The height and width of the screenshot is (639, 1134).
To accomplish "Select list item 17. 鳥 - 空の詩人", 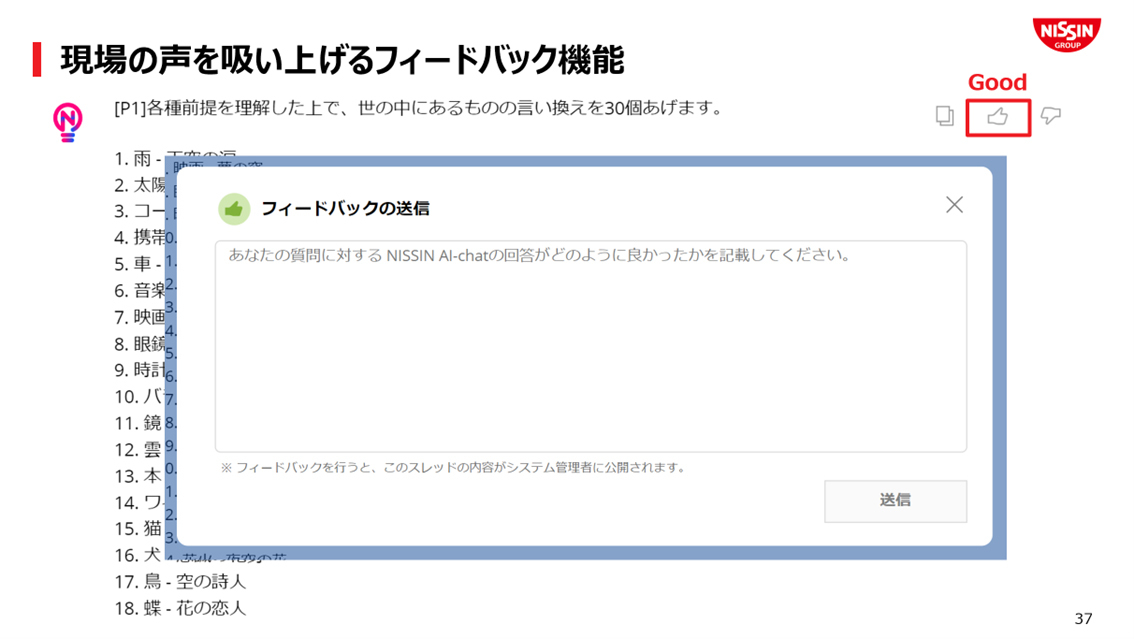I will pyautogui.click(x=180, y=581).
